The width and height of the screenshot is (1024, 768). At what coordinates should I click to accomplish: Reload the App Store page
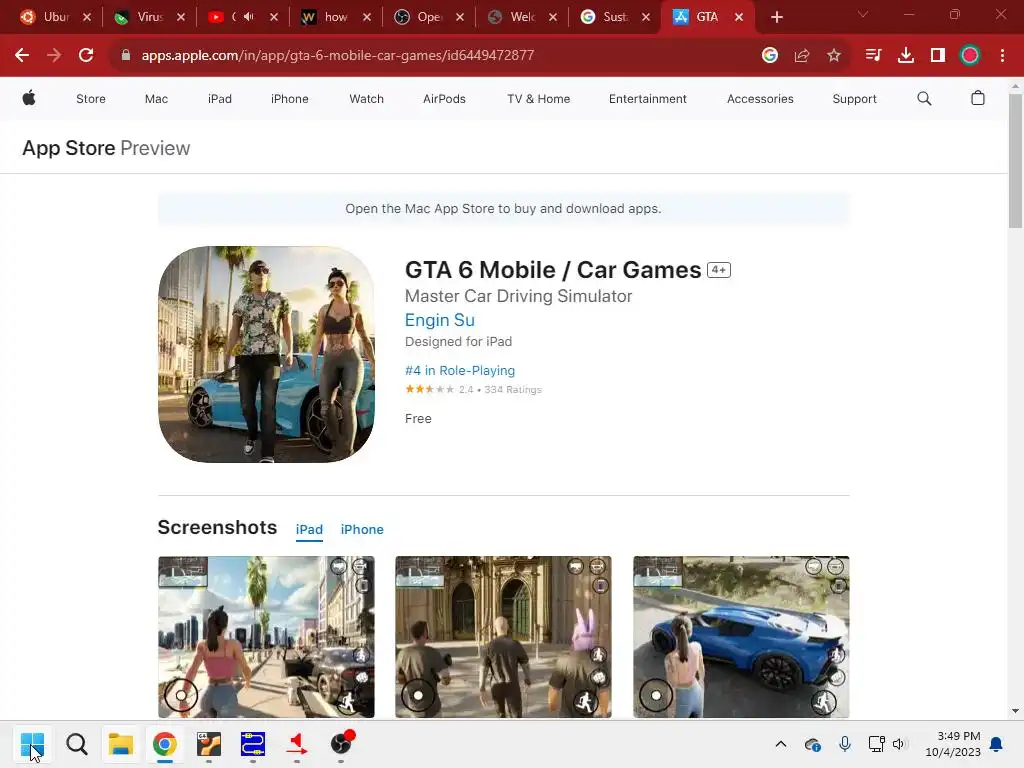click(x=86, y=56)
